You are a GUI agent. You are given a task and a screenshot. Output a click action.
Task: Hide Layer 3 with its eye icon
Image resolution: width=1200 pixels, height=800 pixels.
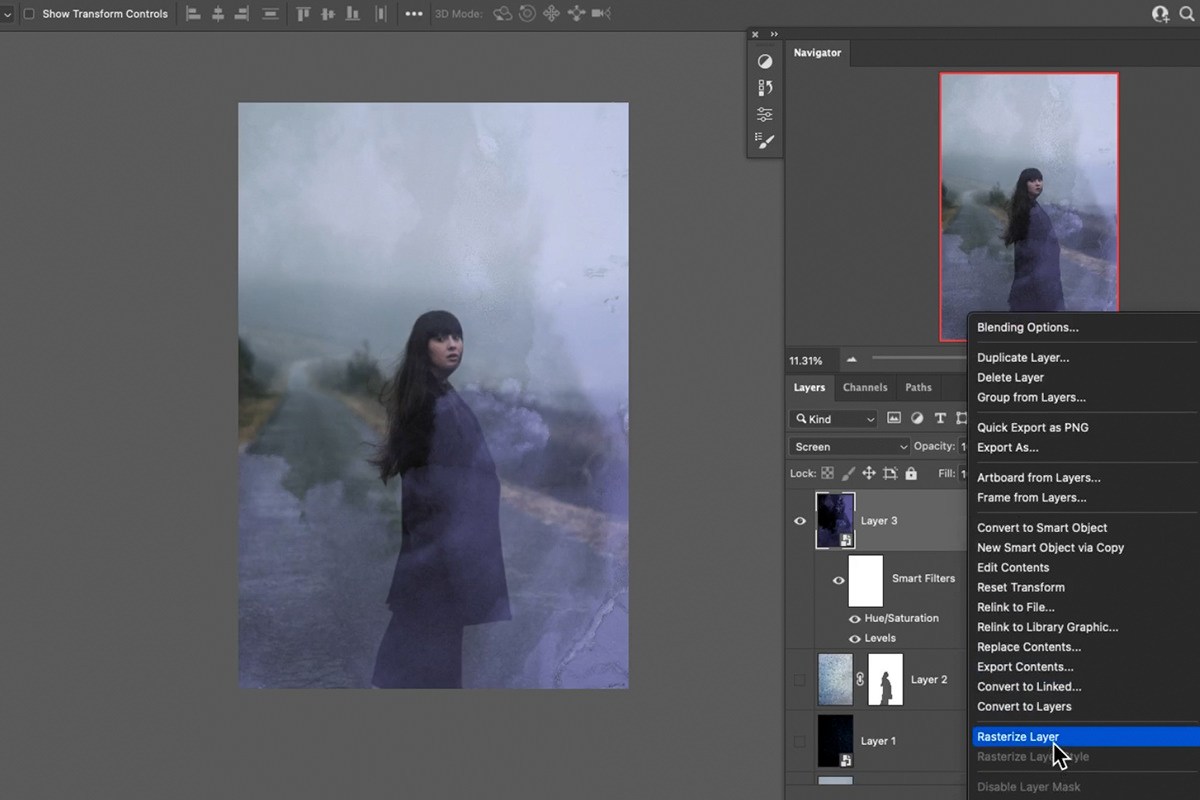800,520
